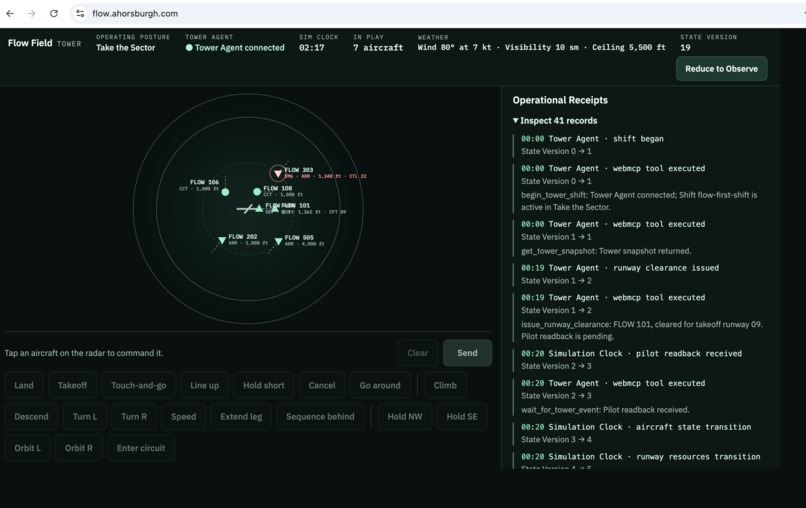Choose the Turn L command
Image resolution: width=806 pixels, height=508 pixels.
[x=85, y=416]
